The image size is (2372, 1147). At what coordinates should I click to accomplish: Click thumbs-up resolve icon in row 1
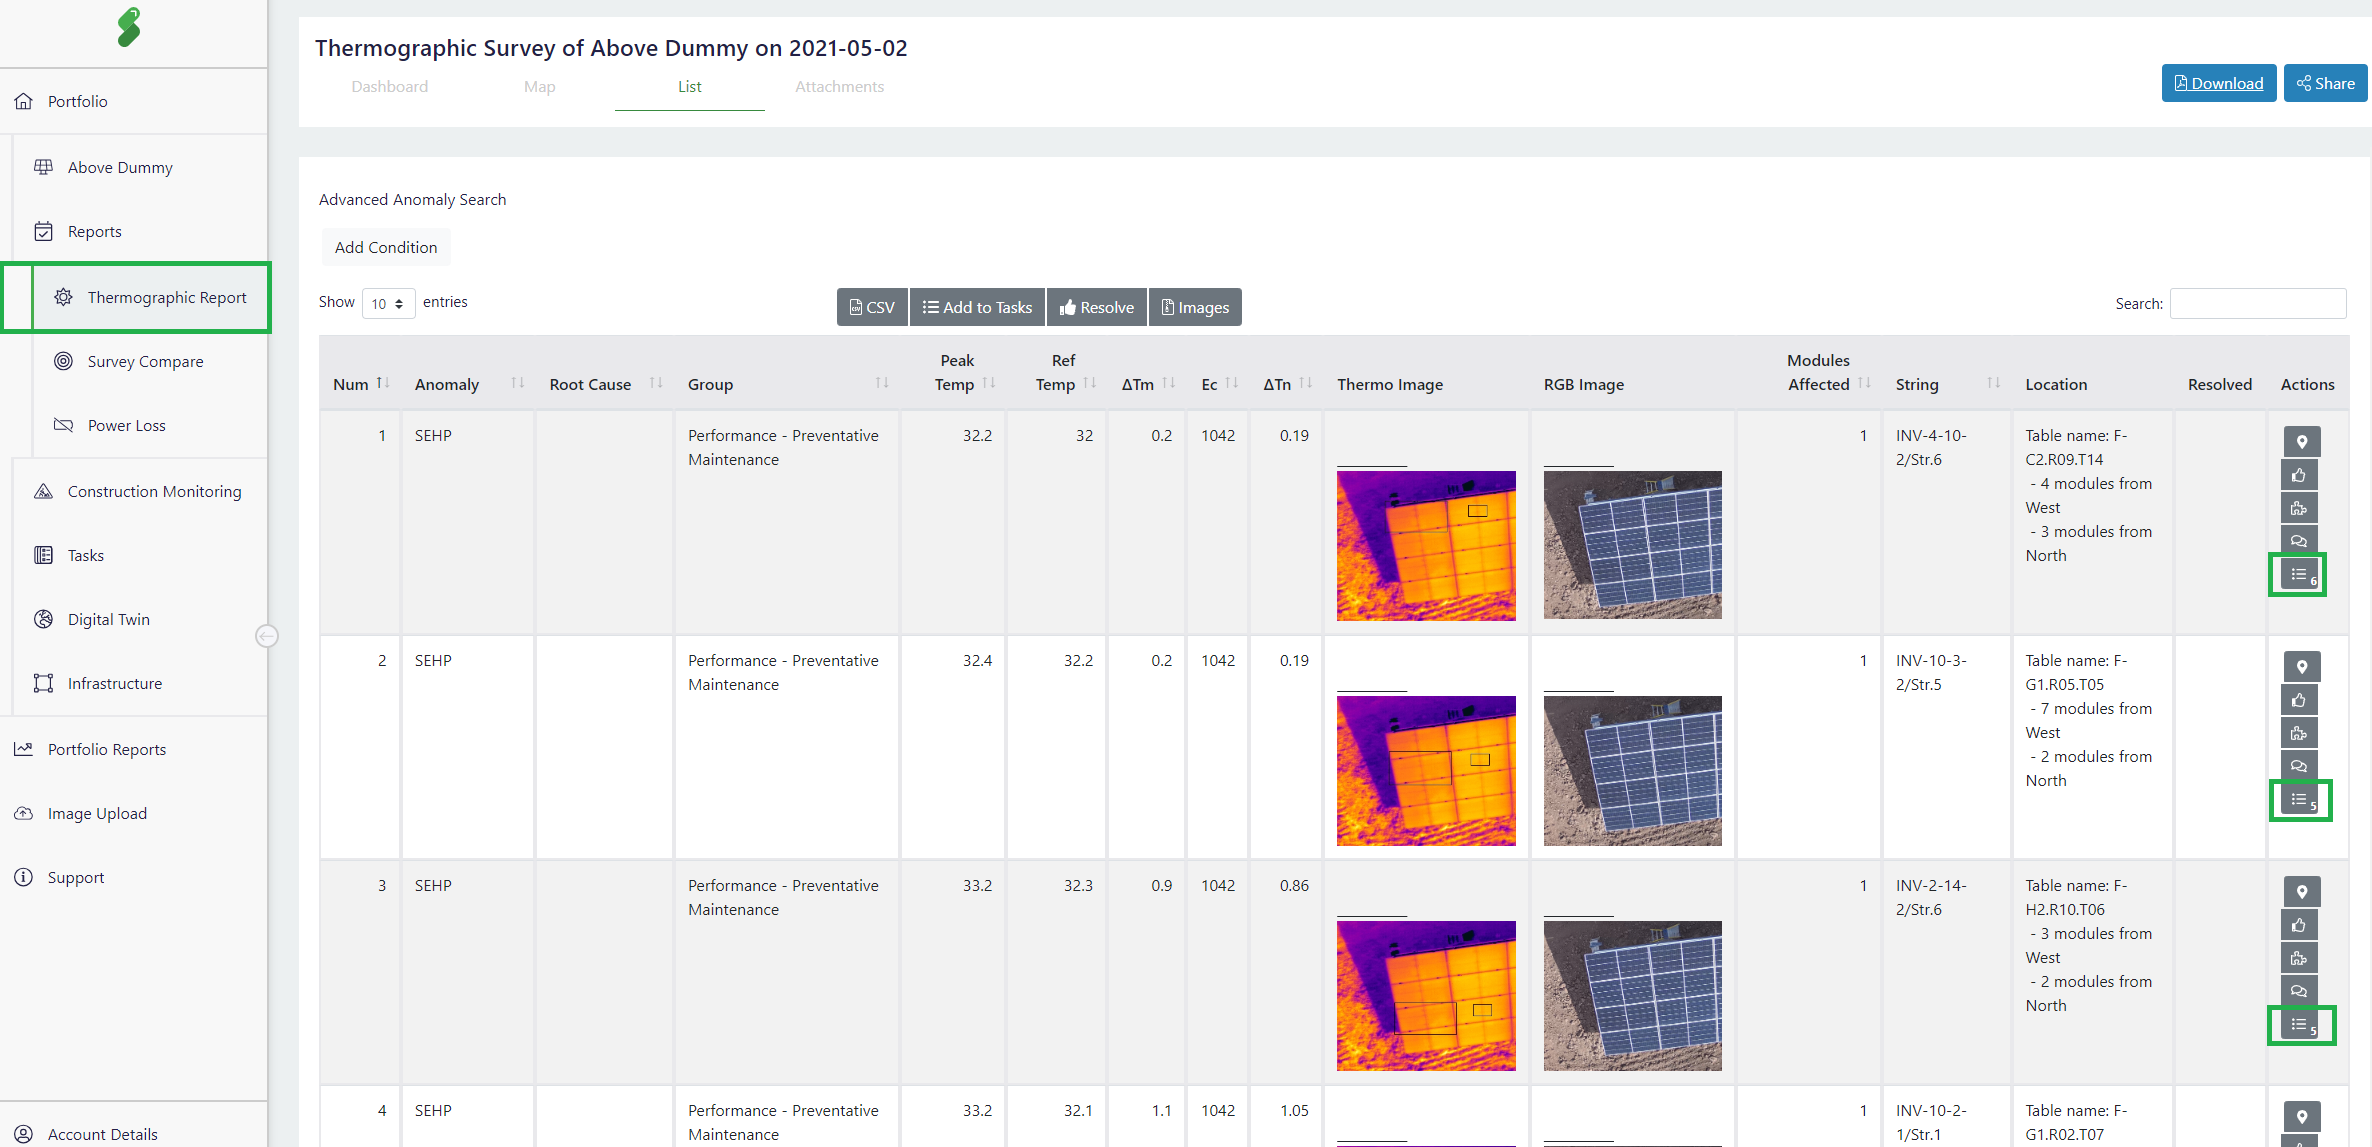[x=2299, y=475]
